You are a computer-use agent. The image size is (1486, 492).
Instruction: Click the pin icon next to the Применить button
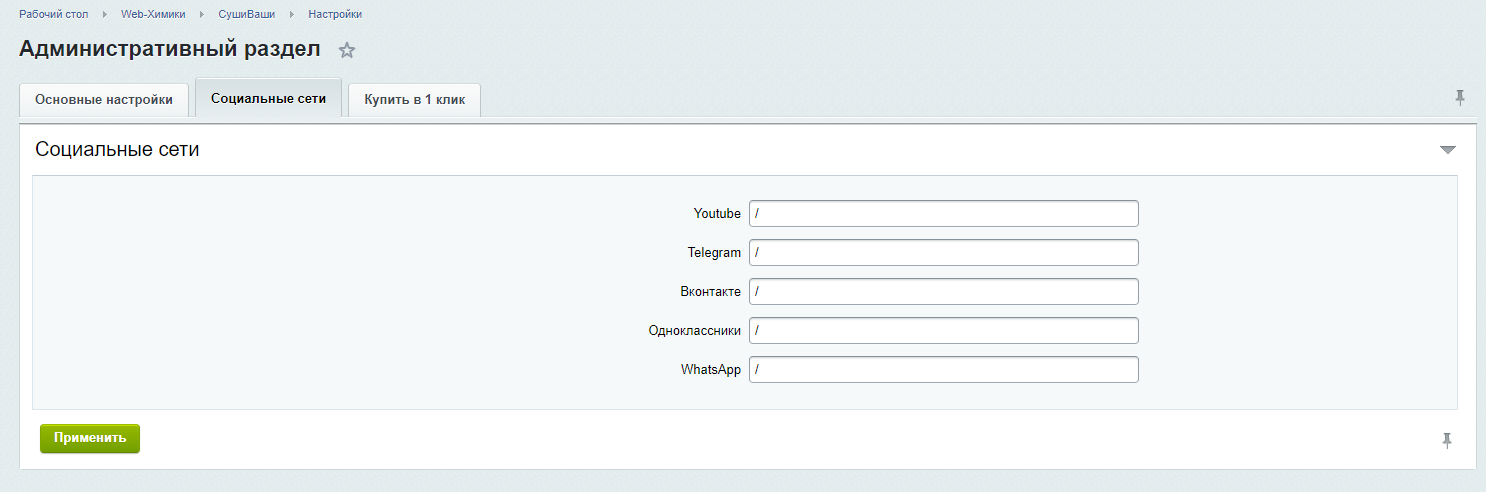[x=1446, y=440]
